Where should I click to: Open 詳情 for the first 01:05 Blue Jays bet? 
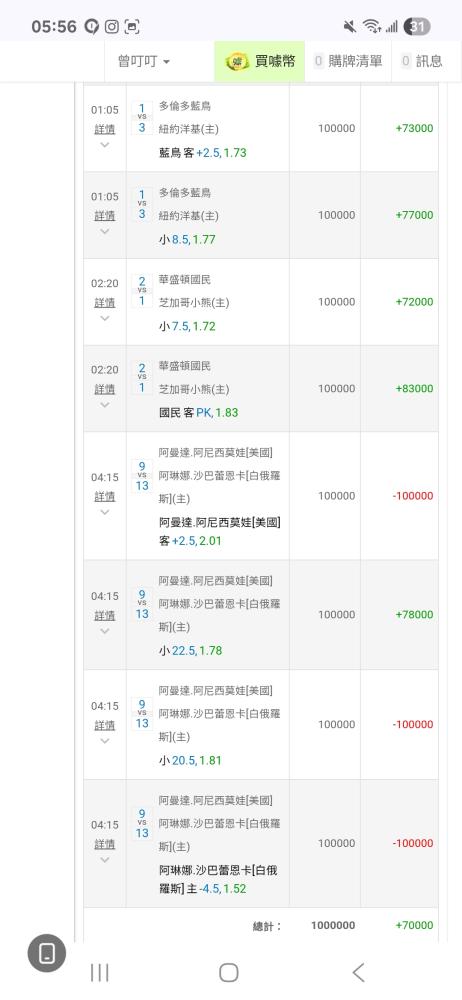105,129
